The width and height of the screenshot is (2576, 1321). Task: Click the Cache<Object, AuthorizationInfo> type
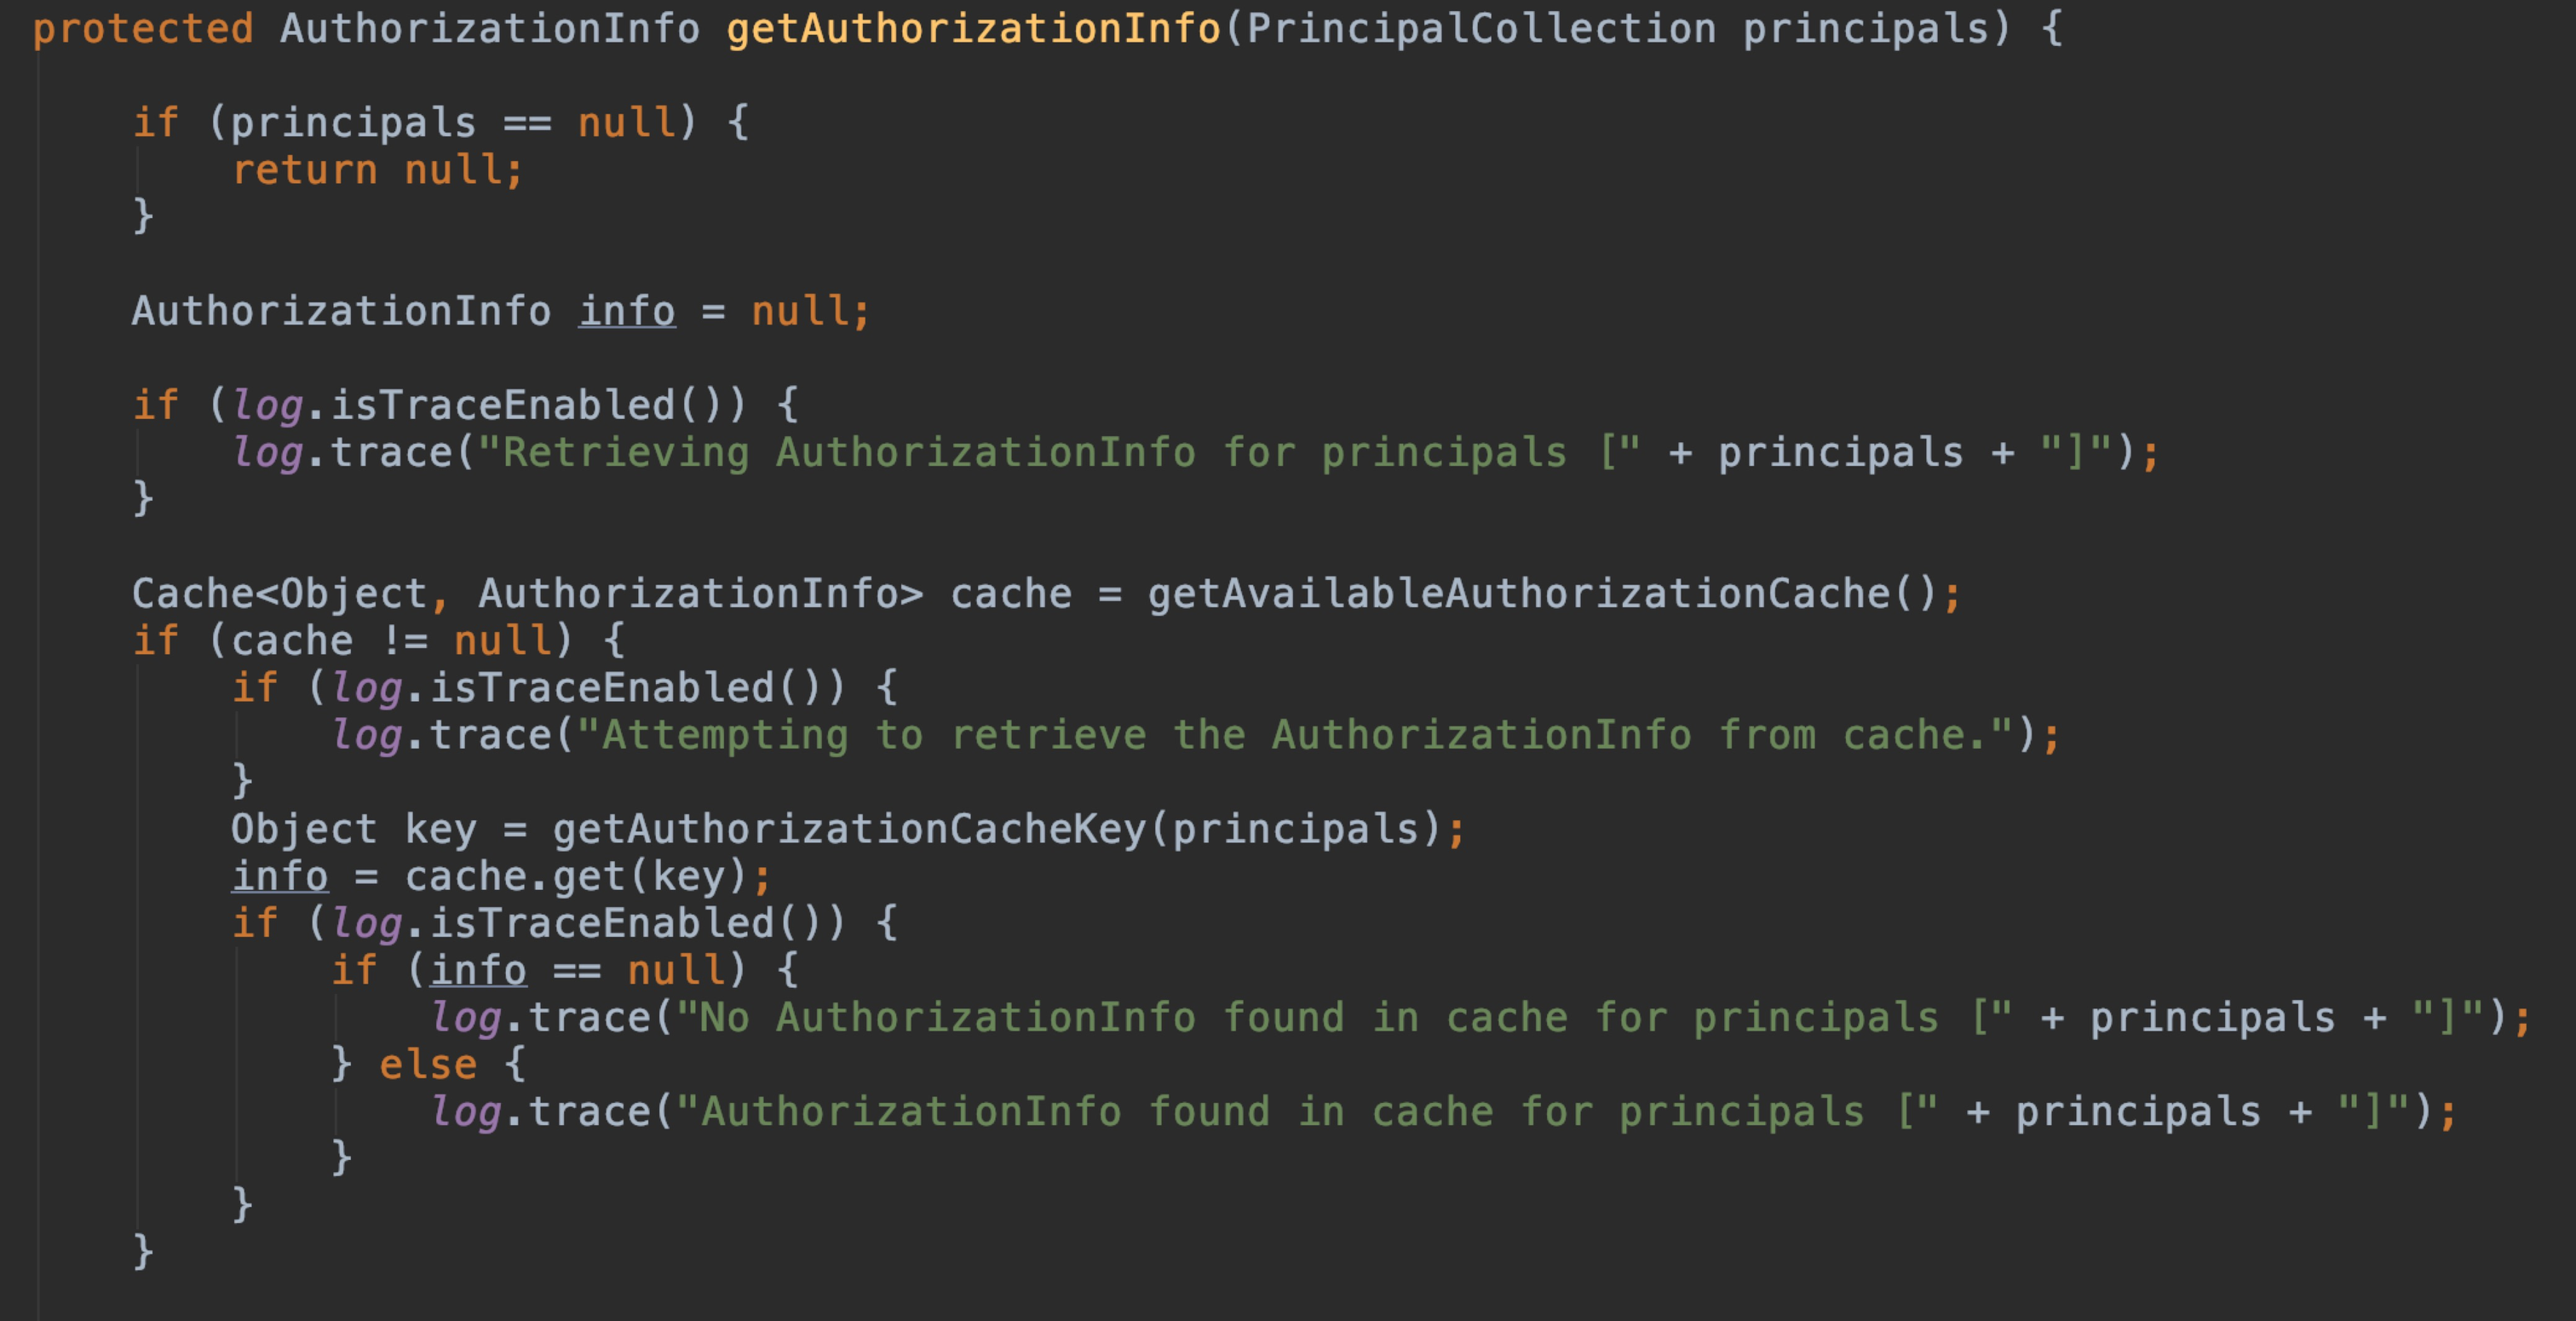point(528,594)
